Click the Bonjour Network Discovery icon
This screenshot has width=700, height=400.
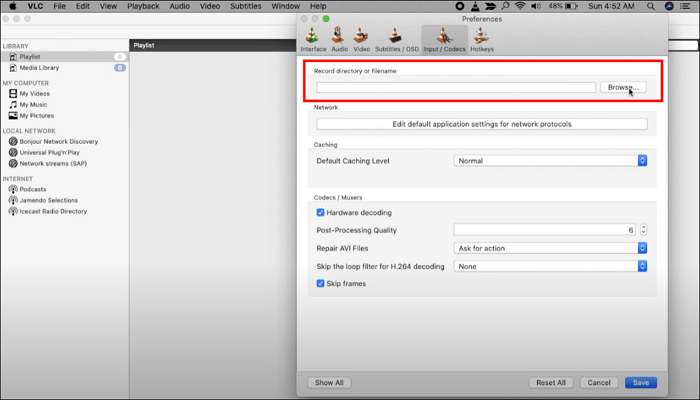(13, 142)
